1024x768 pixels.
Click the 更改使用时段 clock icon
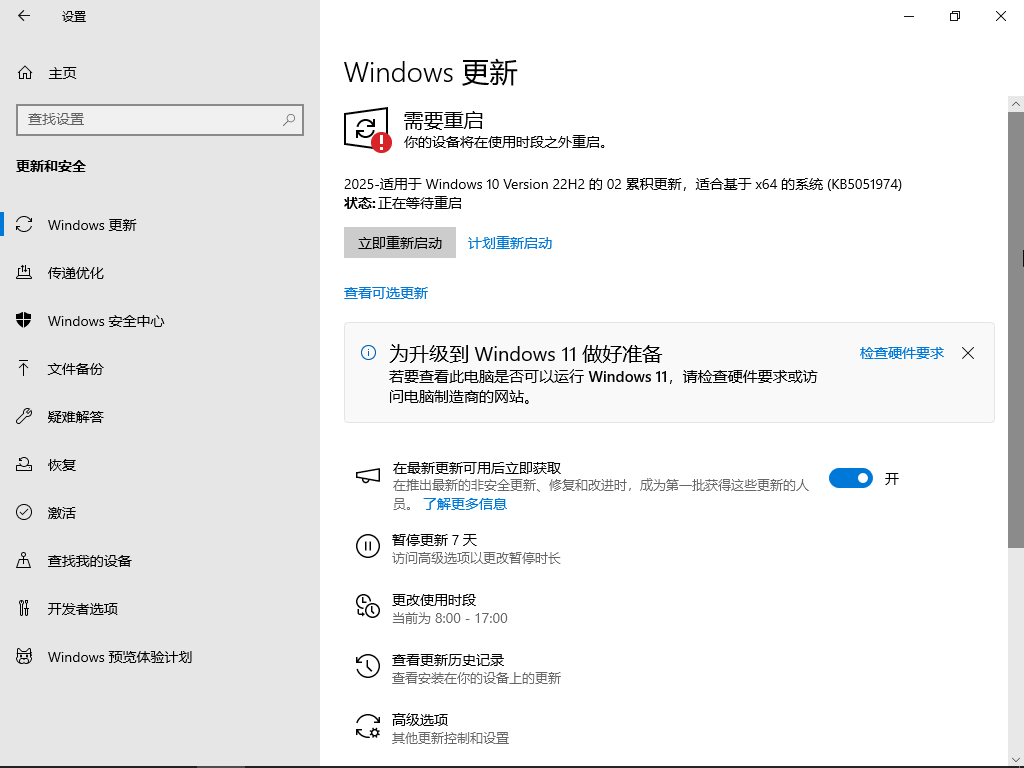[x=368, y=606]
